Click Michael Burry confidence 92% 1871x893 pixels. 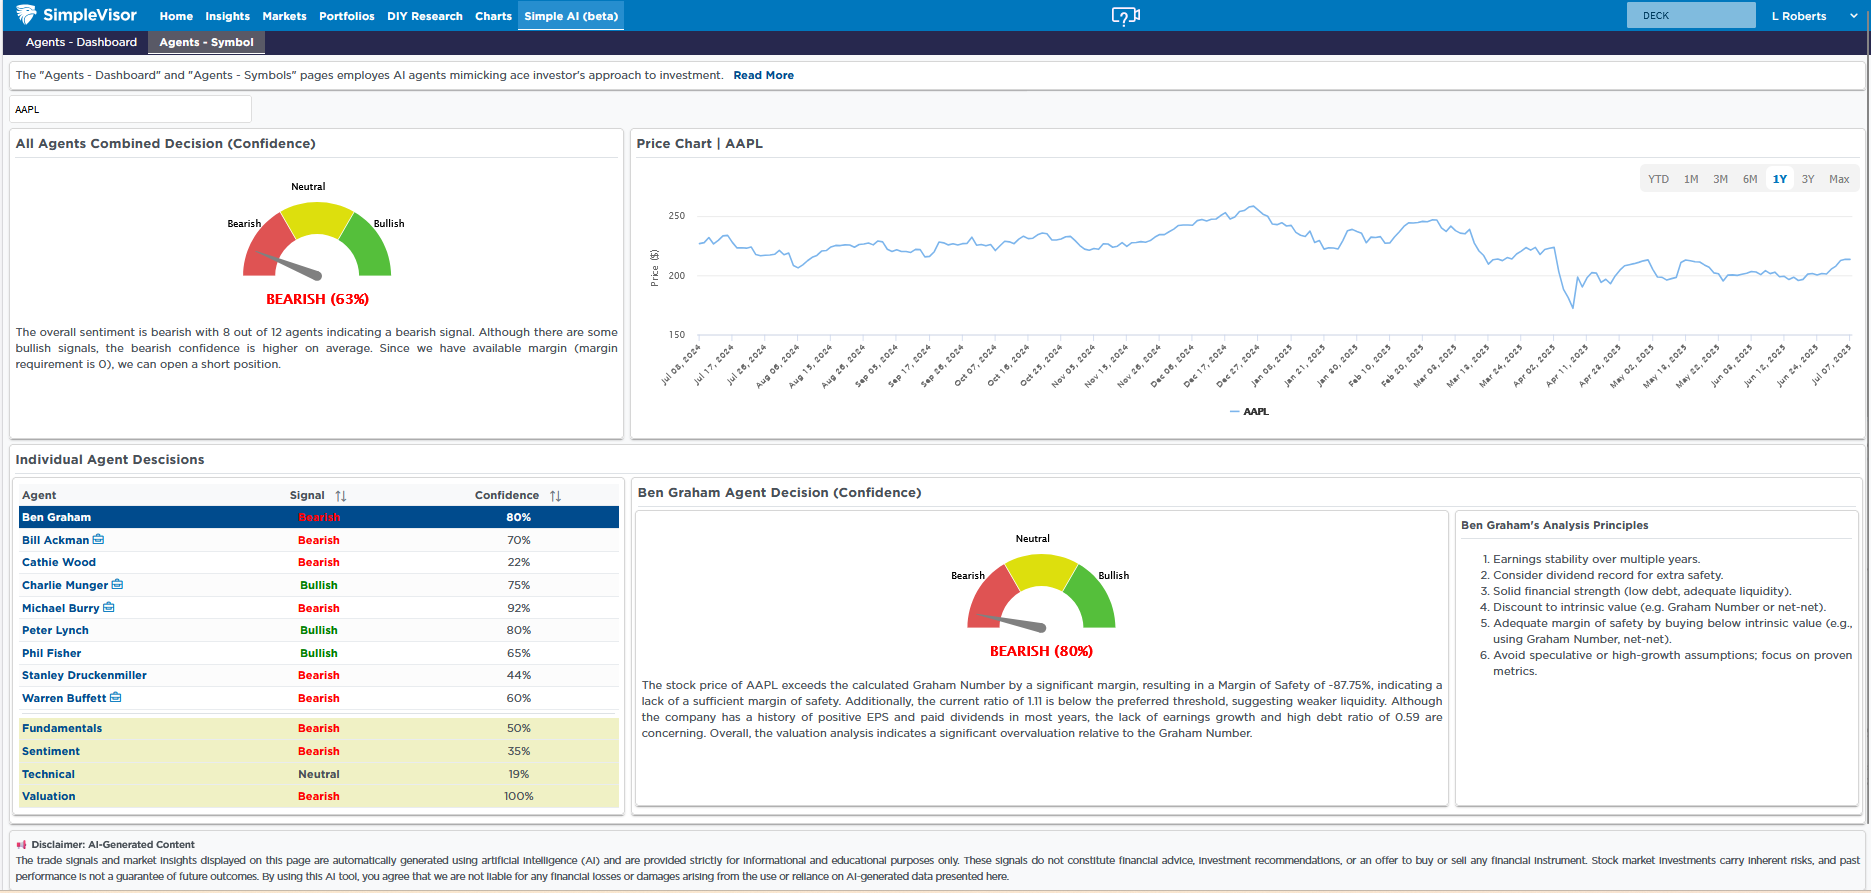519,608
